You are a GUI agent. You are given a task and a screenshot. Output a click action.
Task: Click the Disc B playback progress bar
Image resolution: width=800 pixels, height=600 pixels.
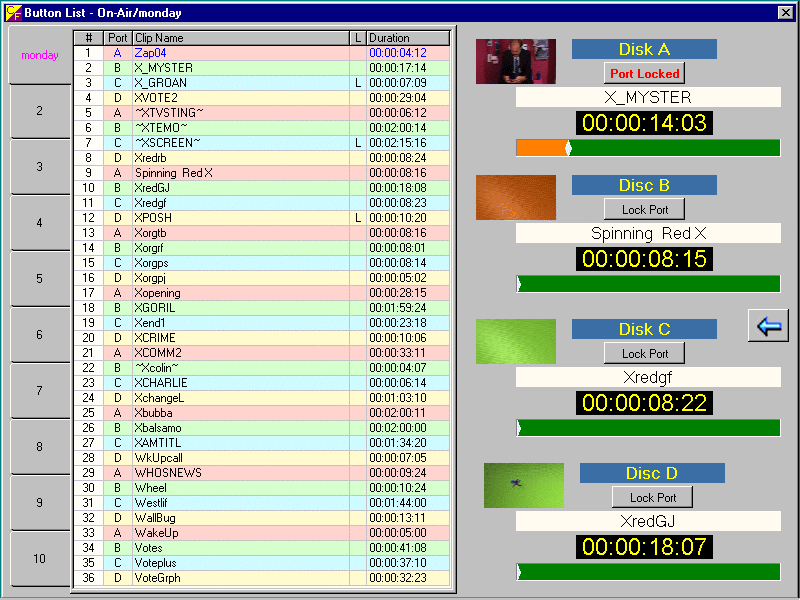[647, 284]
